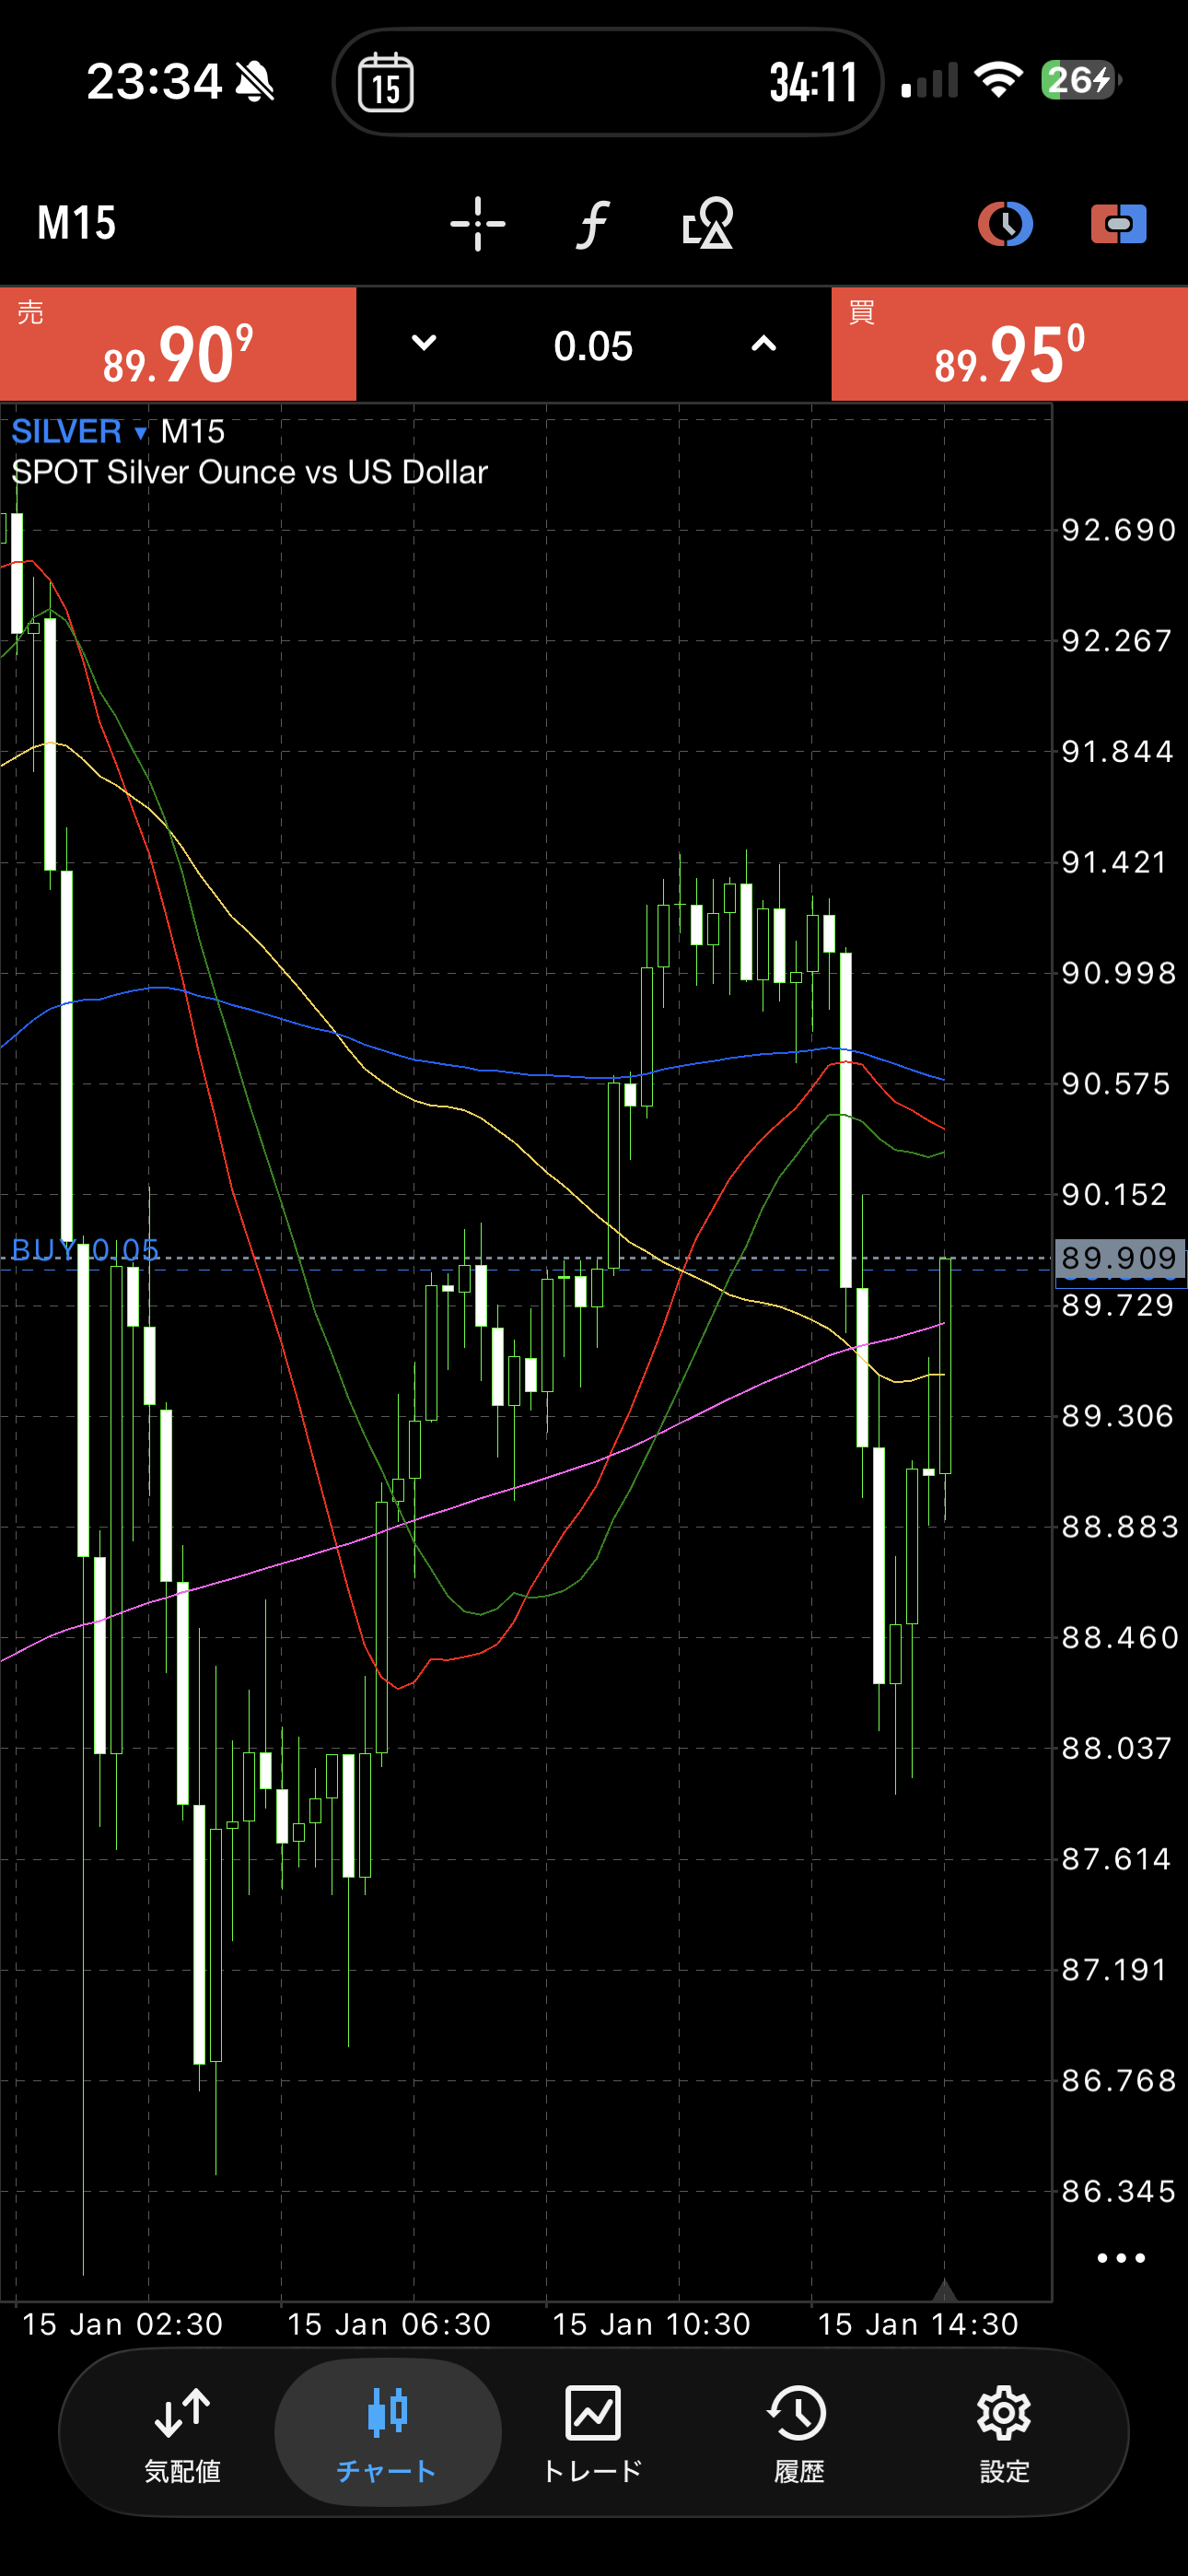Screen dimensions: 1188x2576
Task: Edit the 0.05 lot volume field
Action: 593,346
